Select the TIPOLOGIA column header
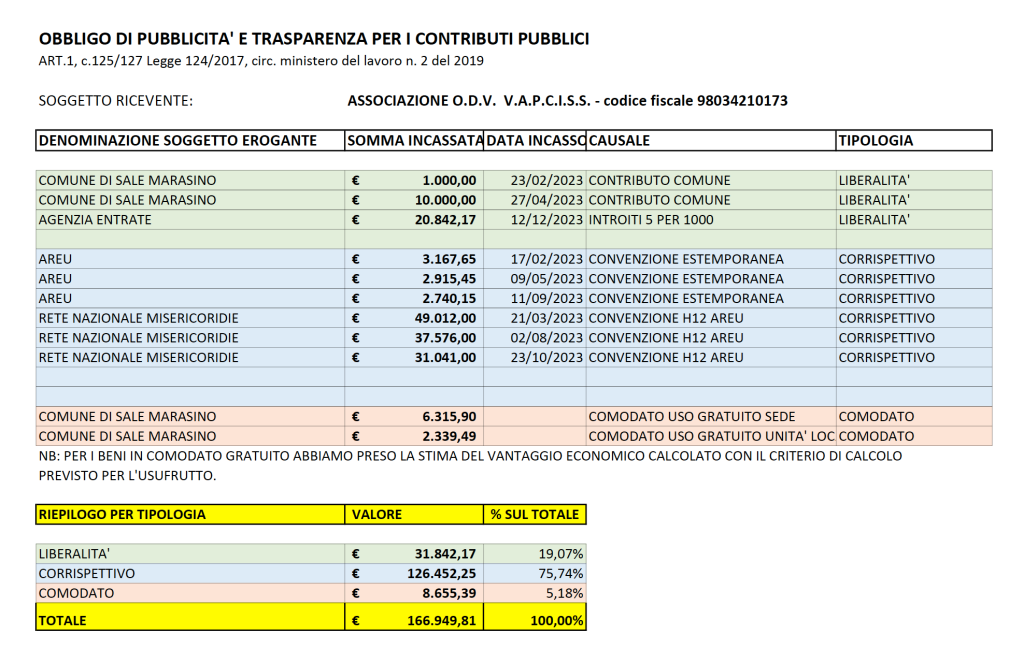Screen dimensions: 1023x662 [876, 141]
